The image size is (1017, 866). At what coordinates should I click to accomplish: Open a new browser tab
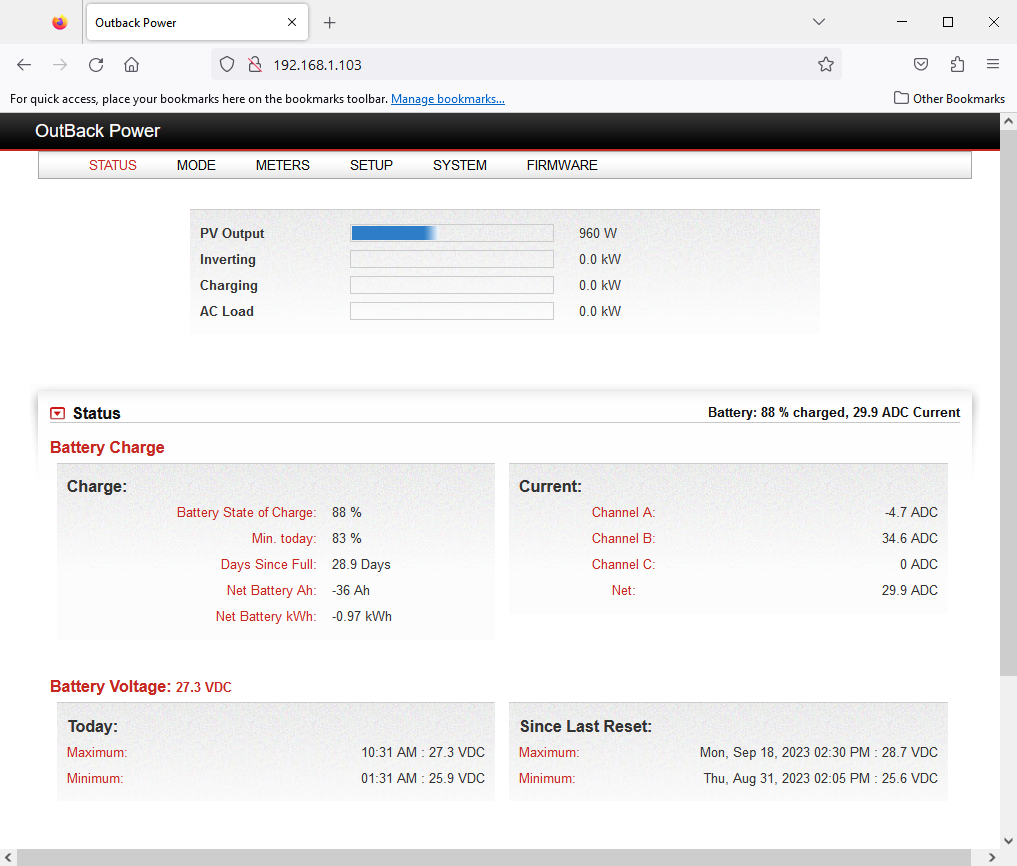click(330, 23)
